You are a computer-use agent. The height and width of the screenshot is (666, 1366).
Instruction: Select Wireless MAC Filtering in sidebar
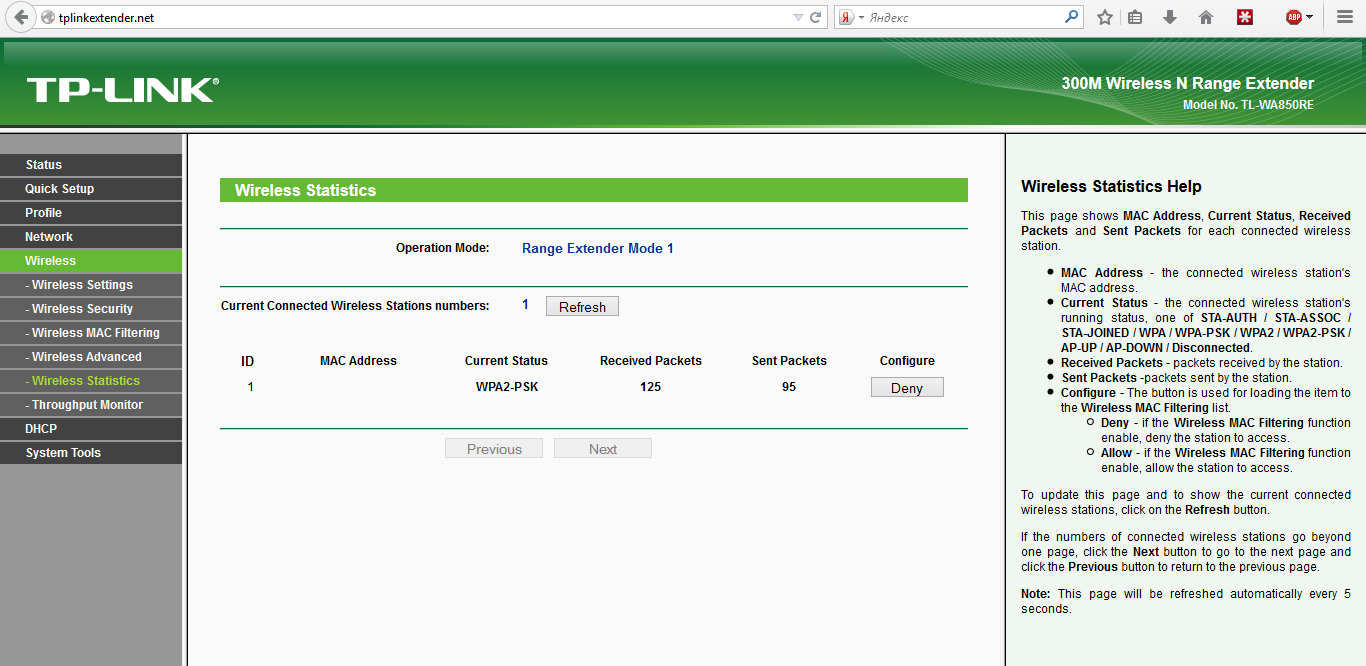coord(95,333)
